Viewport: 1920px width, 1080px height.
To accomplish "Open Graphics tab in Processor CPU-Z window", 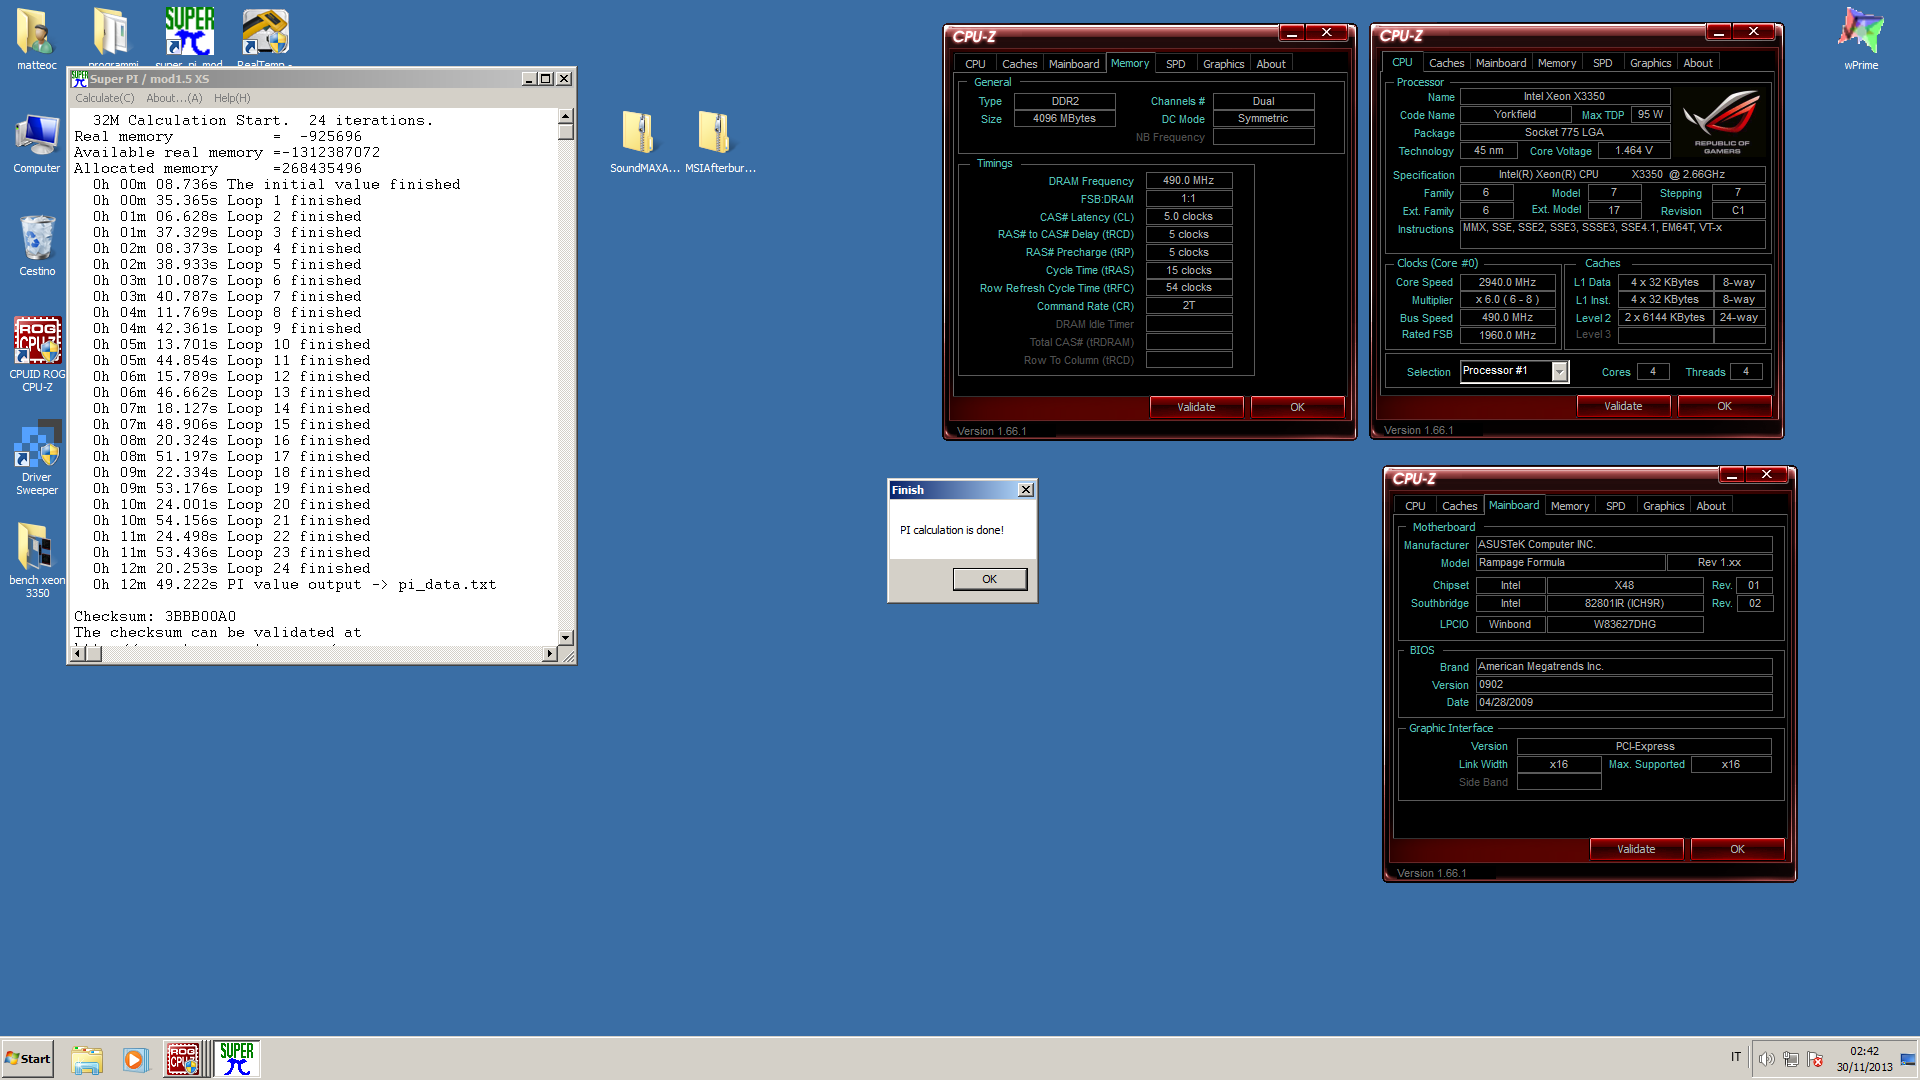I will point(1651,63).
